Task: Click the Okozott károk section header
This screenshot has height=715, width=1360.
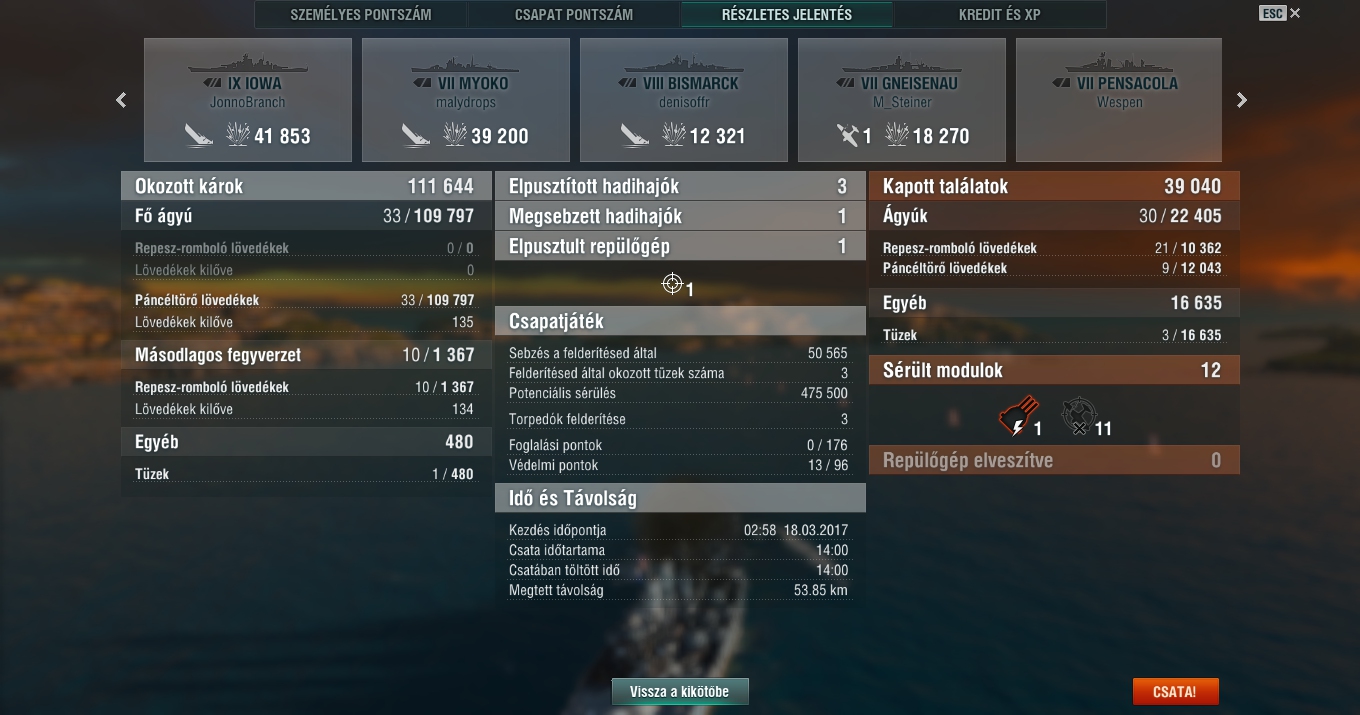Action: pos(306,186)
